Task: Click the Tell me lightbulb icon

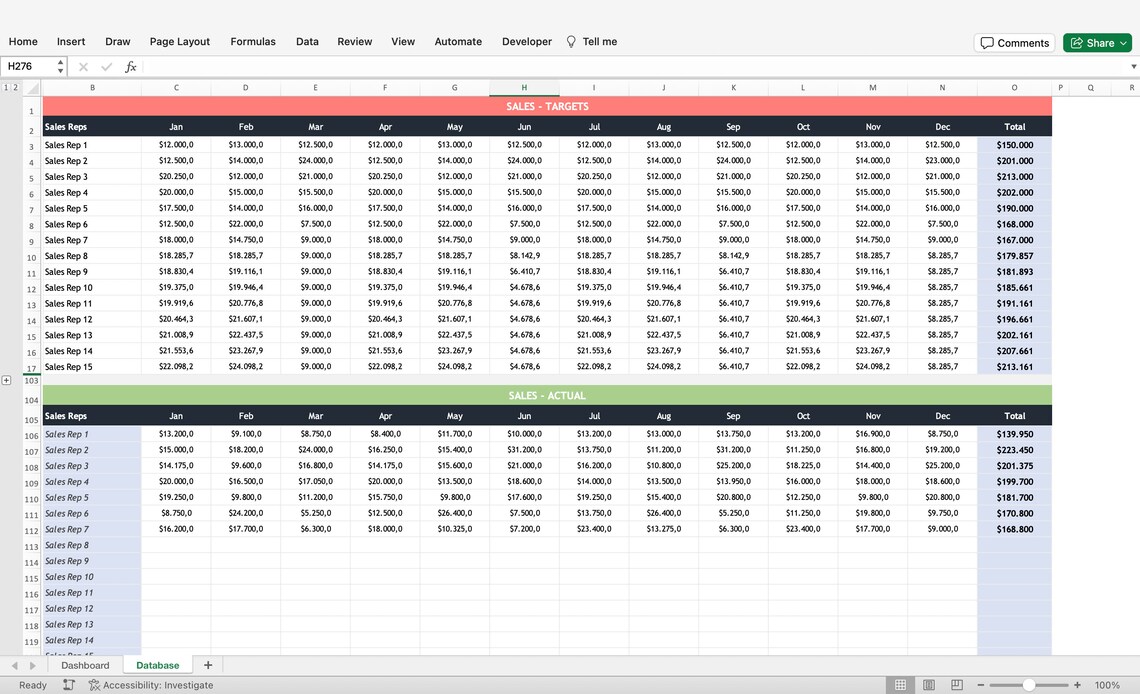Action: pos(571,42)
